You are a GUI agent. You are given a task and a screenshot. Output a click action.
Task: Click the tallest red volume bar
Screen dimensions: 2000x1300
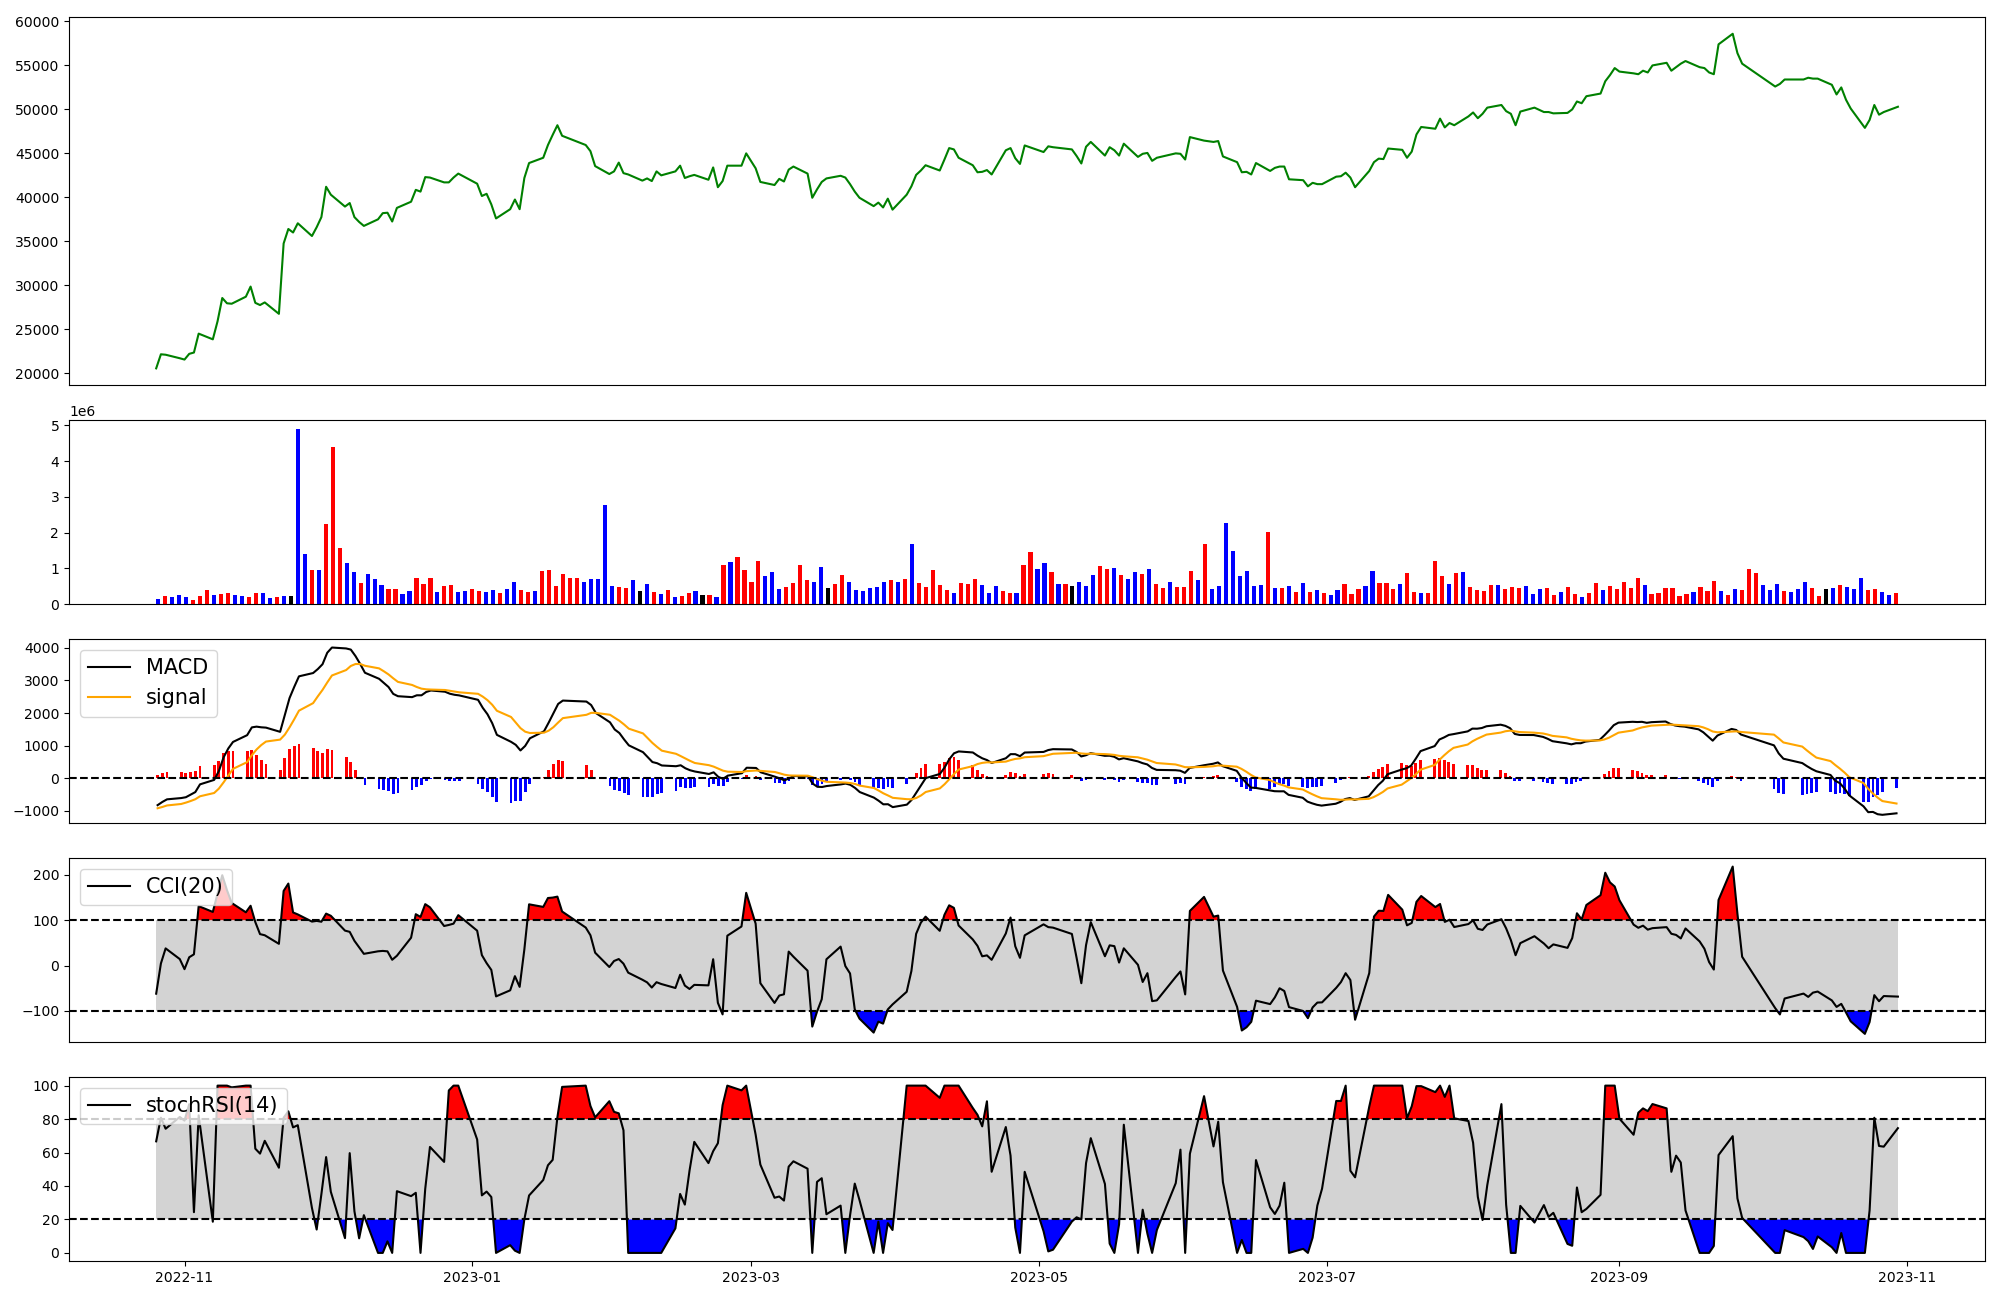[333, 525]
